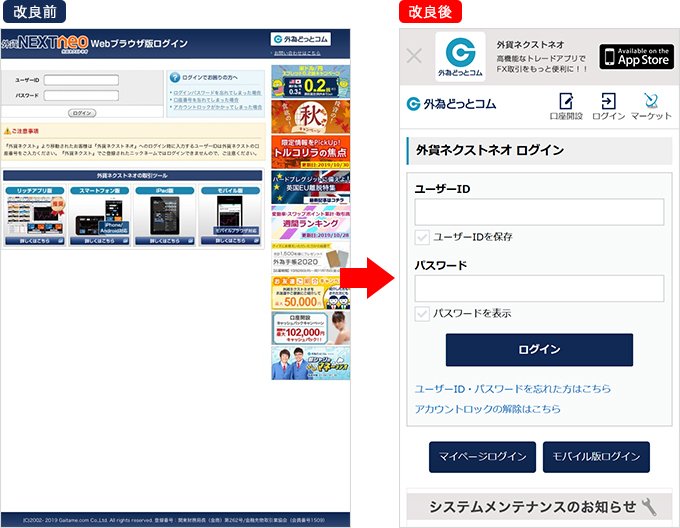Click the 外為どっとコム logo in mobile header
Screen dimensions: 680x528
(452, 104)
